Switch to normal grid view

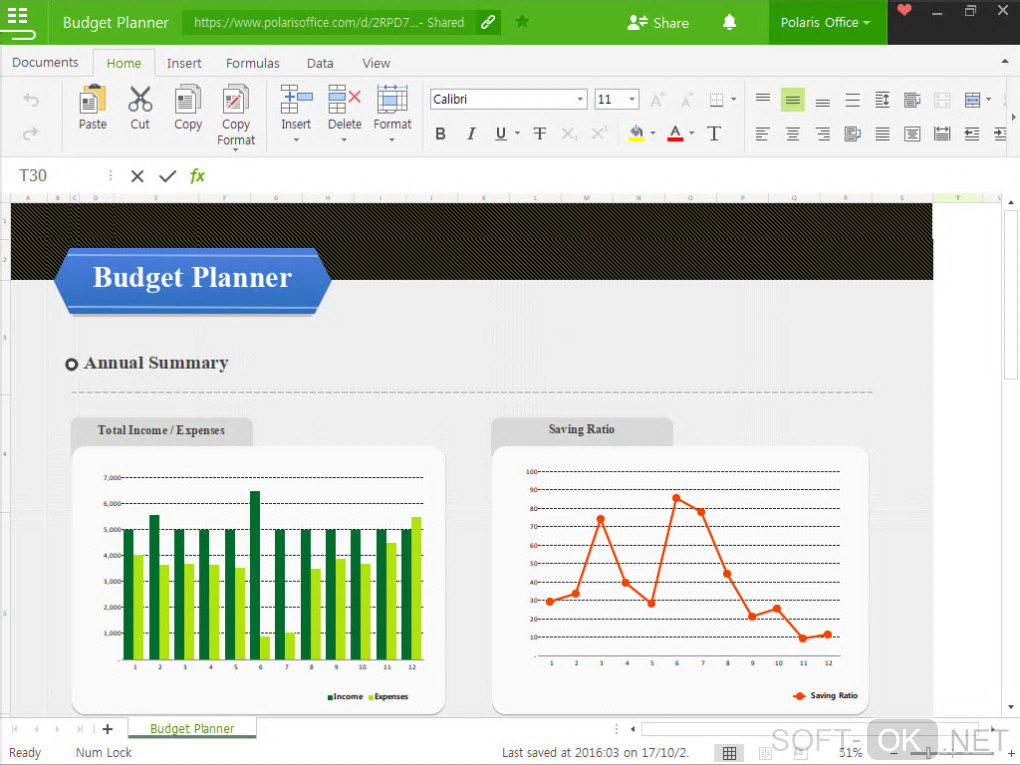[729, 753]
